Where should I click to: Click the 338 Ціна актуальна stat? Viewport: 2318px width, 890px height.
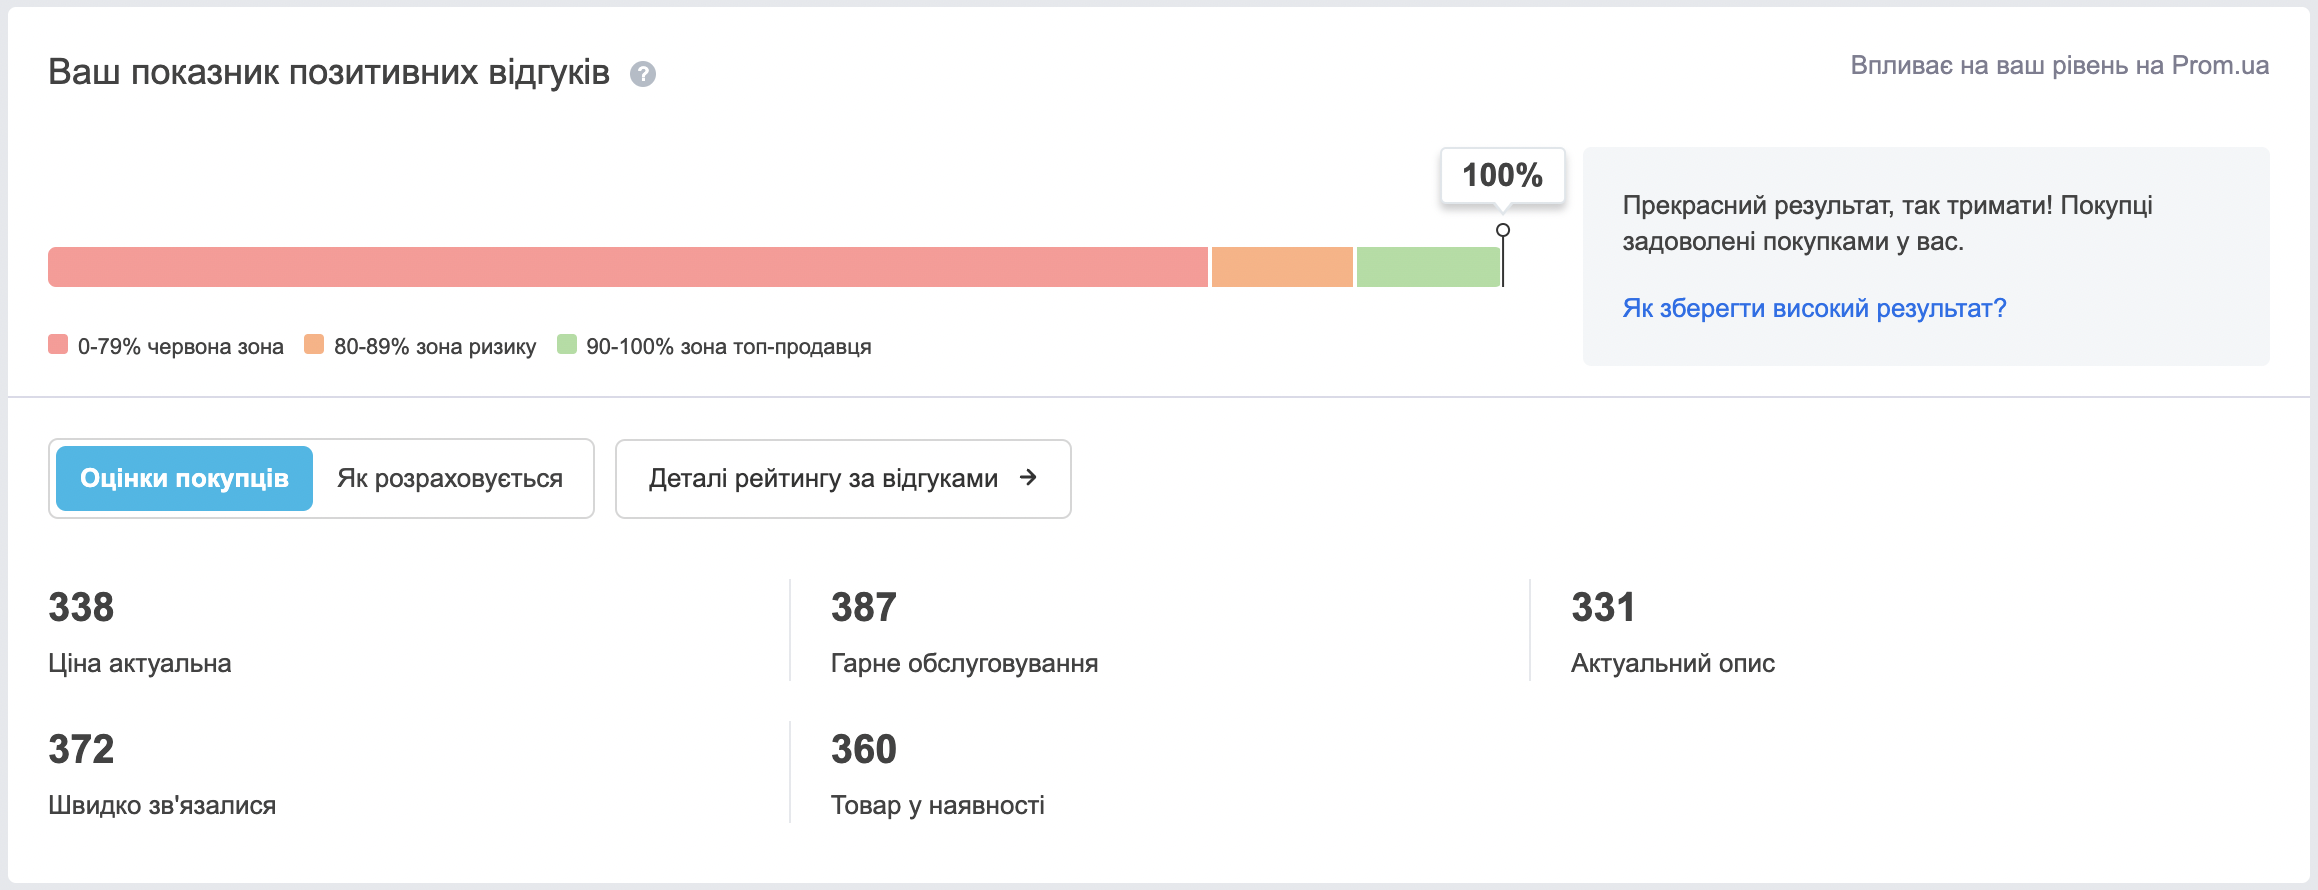click(140, 632)
